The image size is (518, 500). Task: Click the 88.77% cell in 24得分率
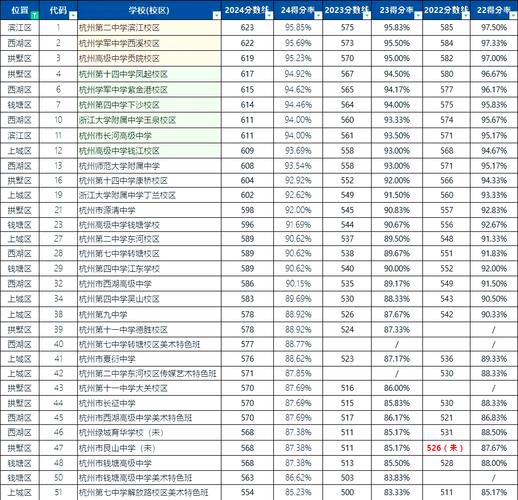[298, 344]
